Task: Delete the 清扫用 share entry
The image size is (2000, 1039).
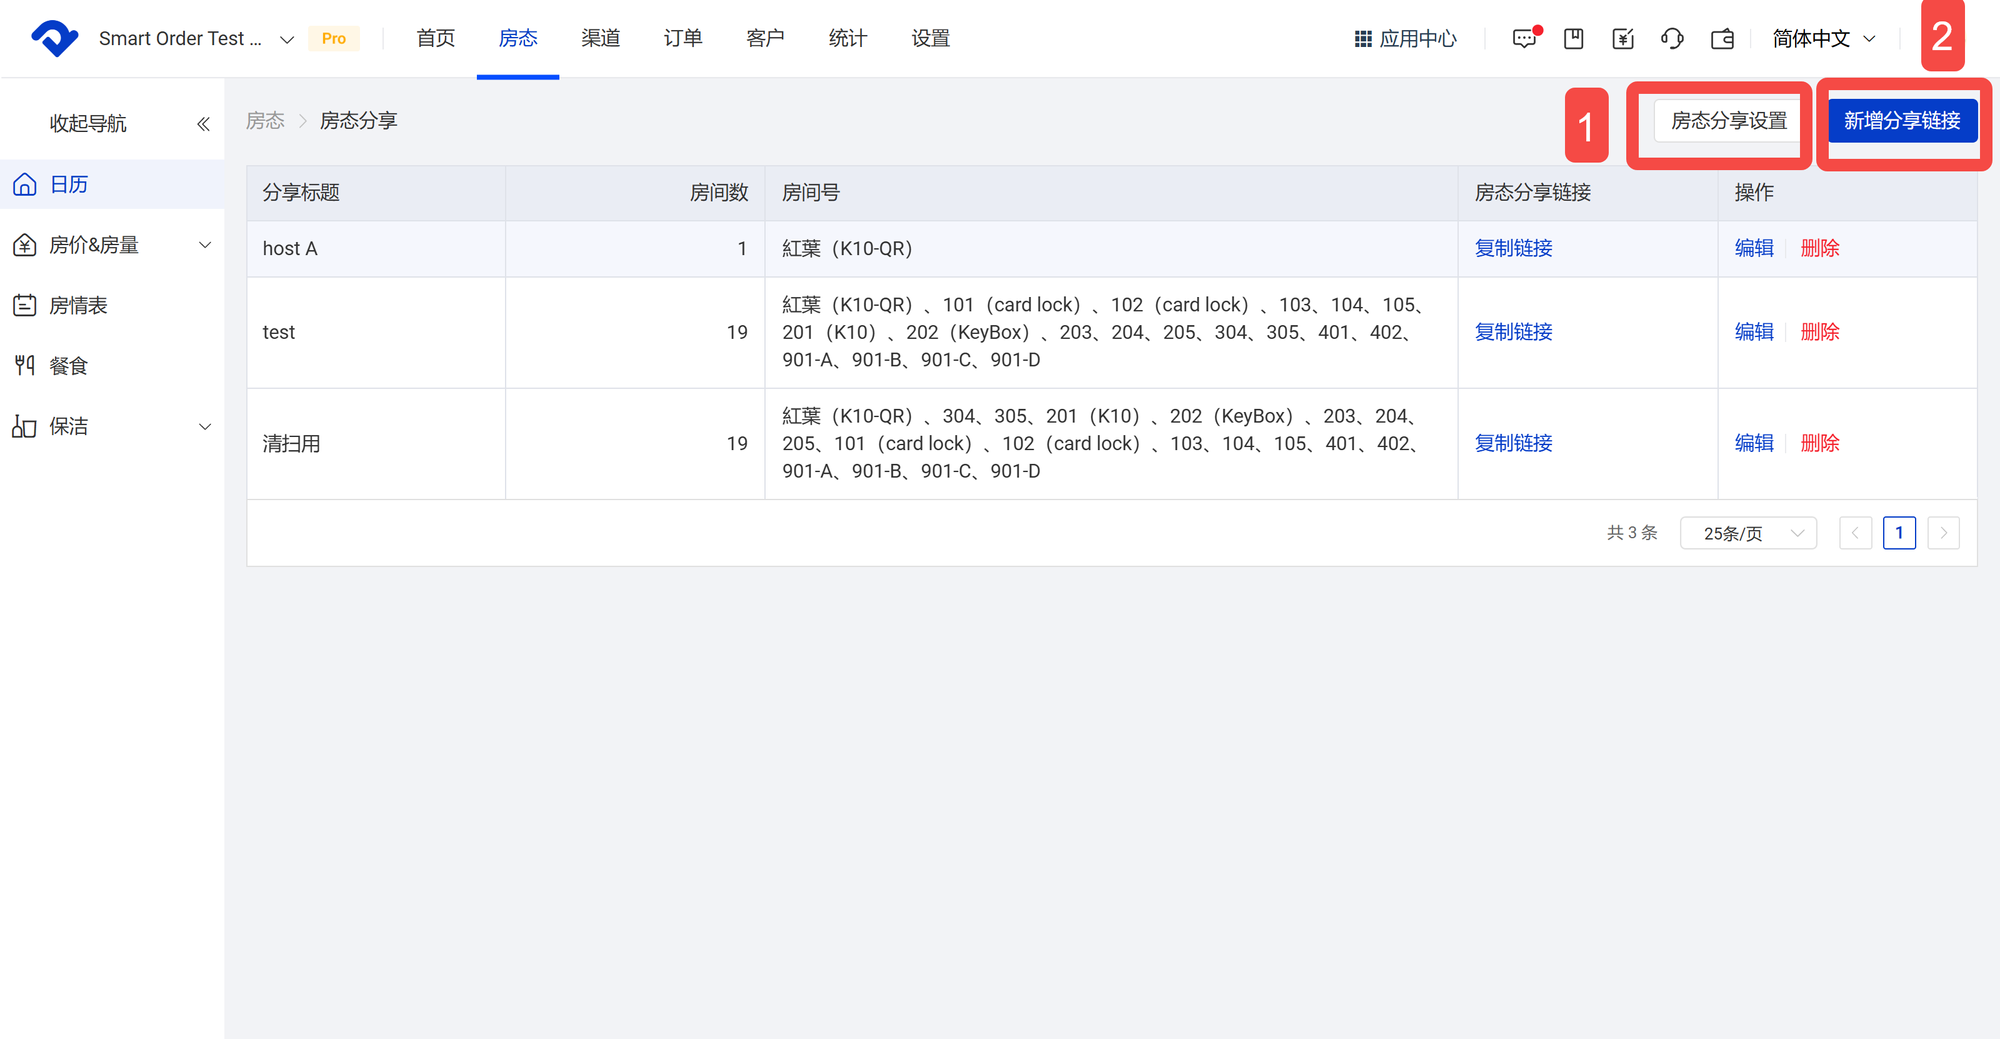Action: point(1820,443)
